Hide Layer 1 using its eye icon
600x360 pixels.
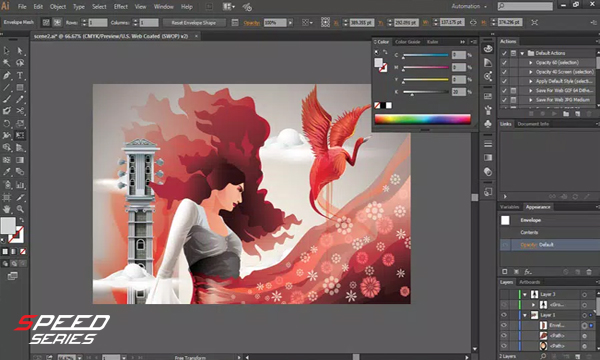[504, 315]
